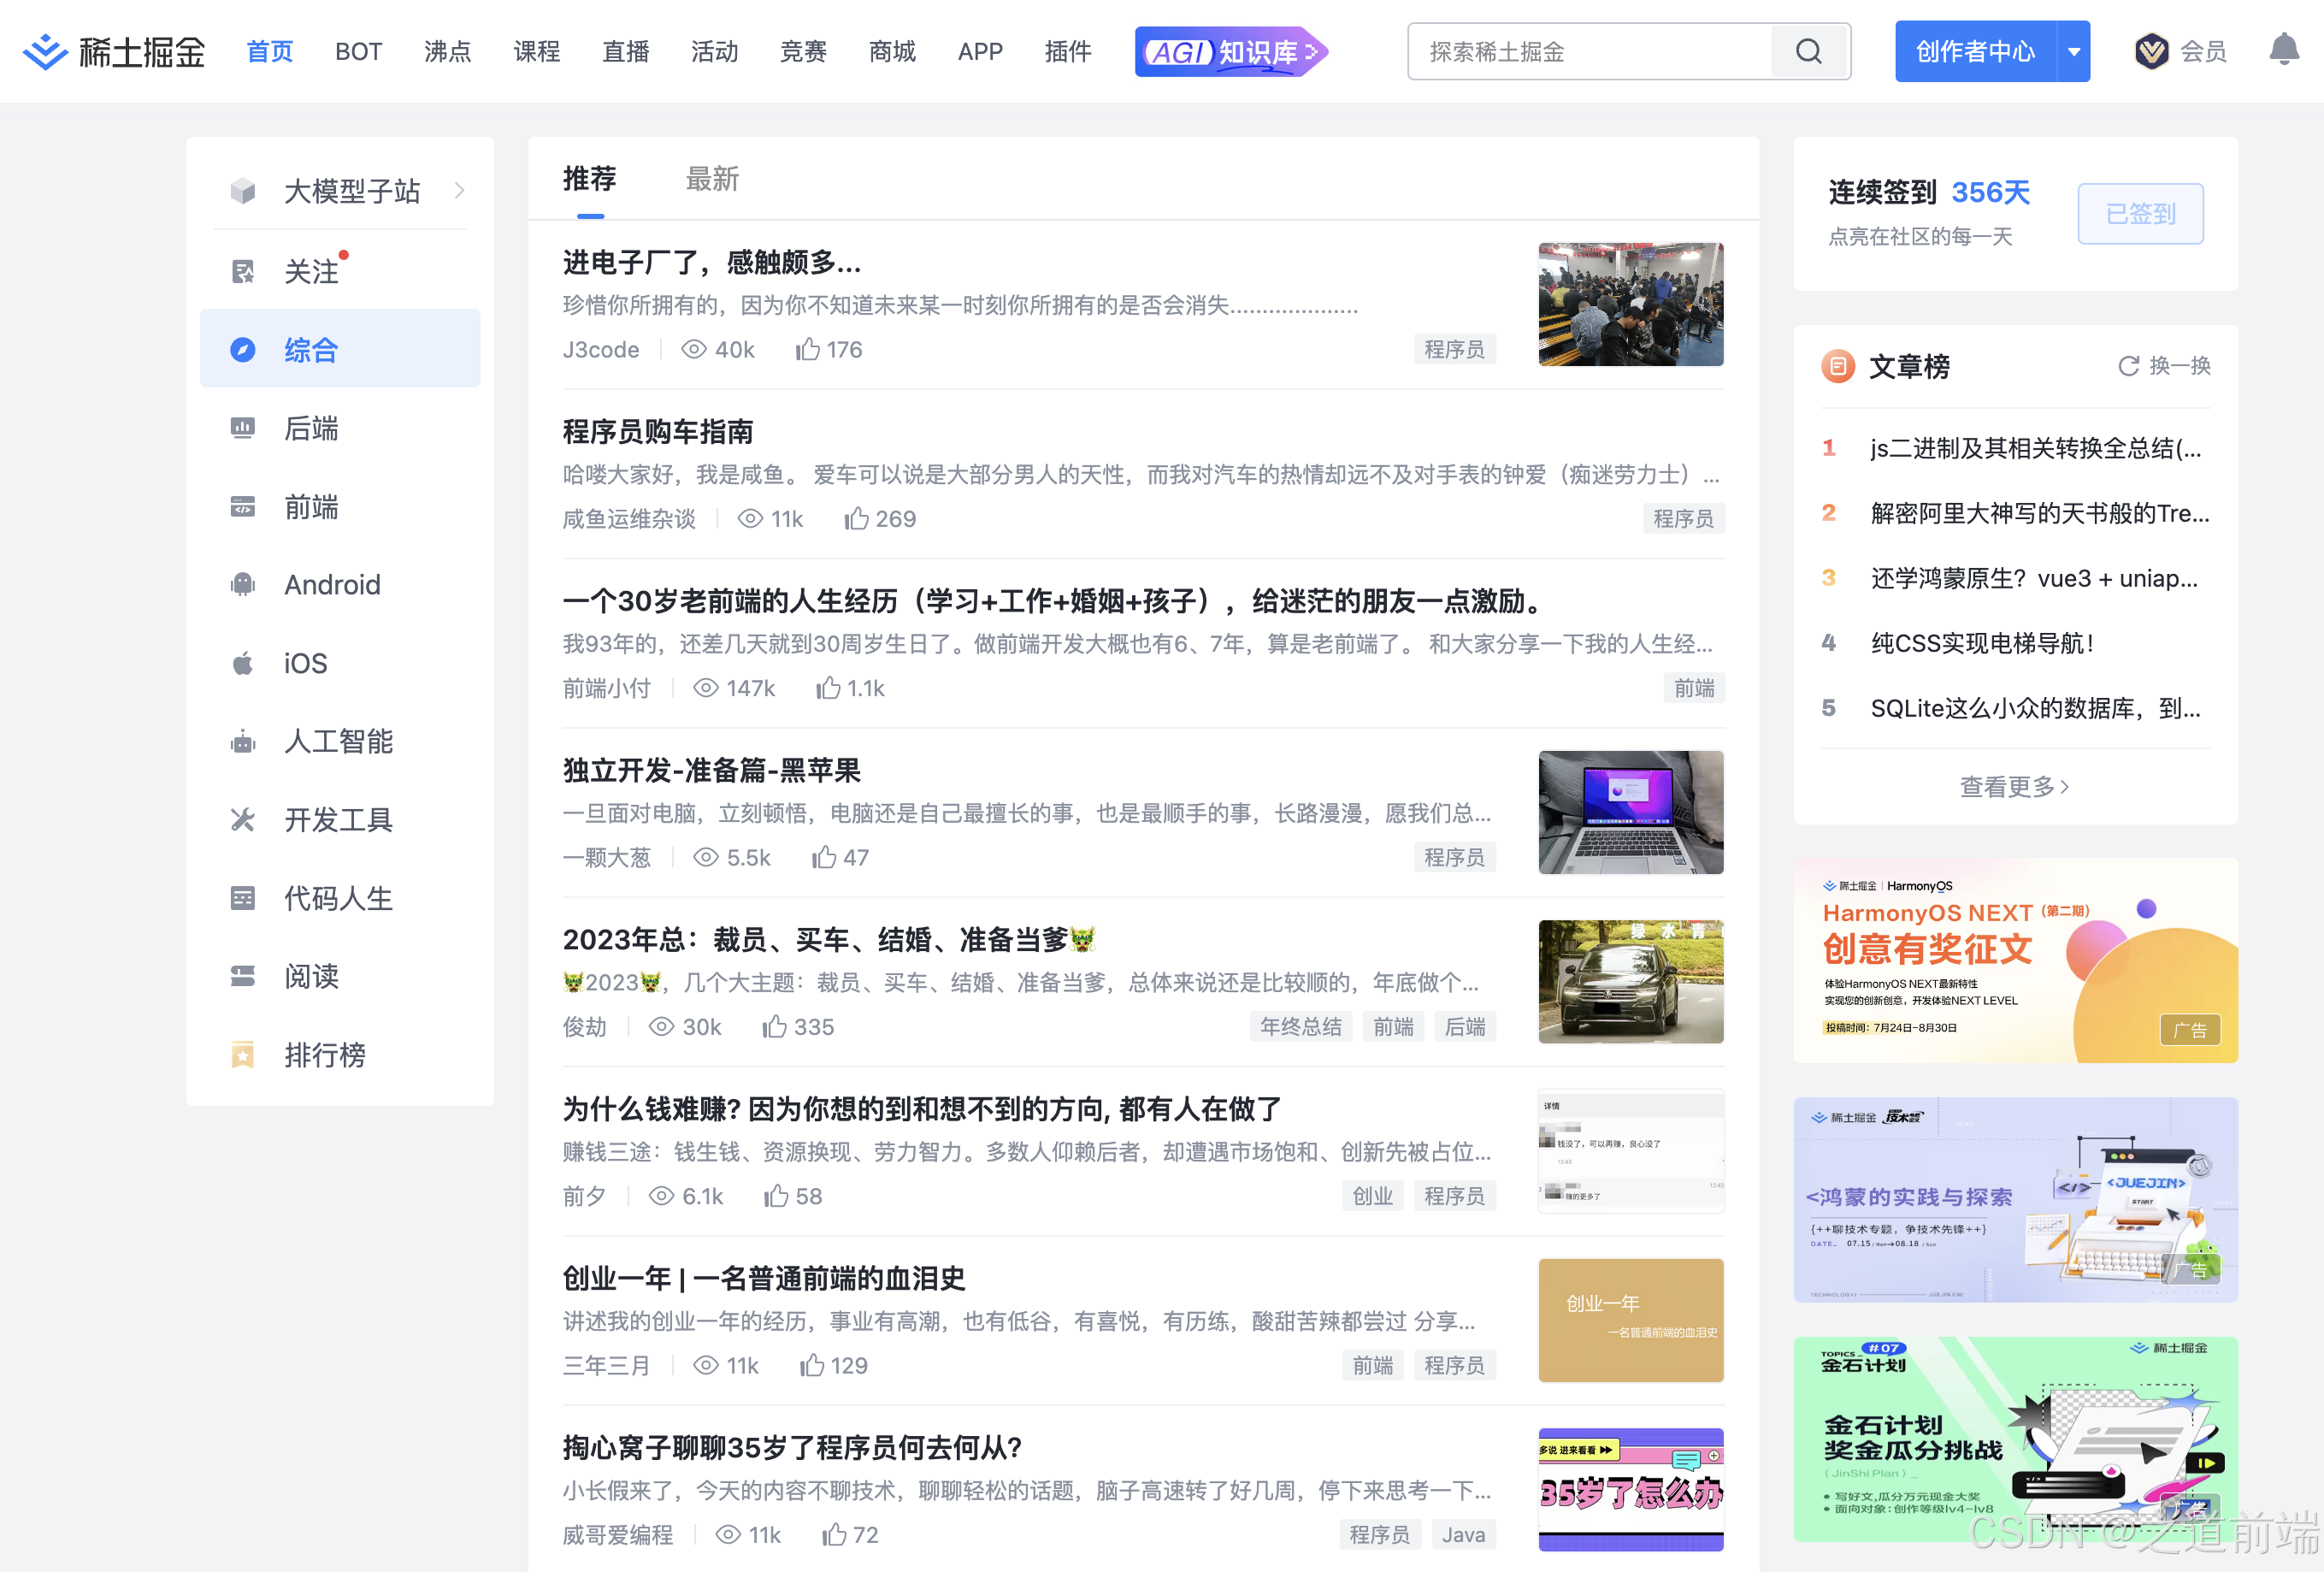2324x1572 pixels.
Task: Open the iOS apple icon category
Action: pyautogui.click(x=243, y=663)
